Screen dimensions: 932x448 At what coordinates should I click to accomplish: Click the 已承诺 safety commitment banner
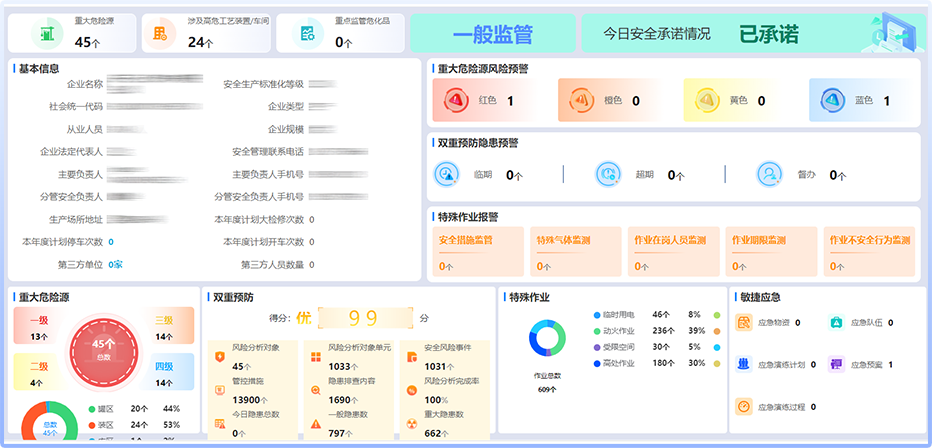click(x=752, y=33)
